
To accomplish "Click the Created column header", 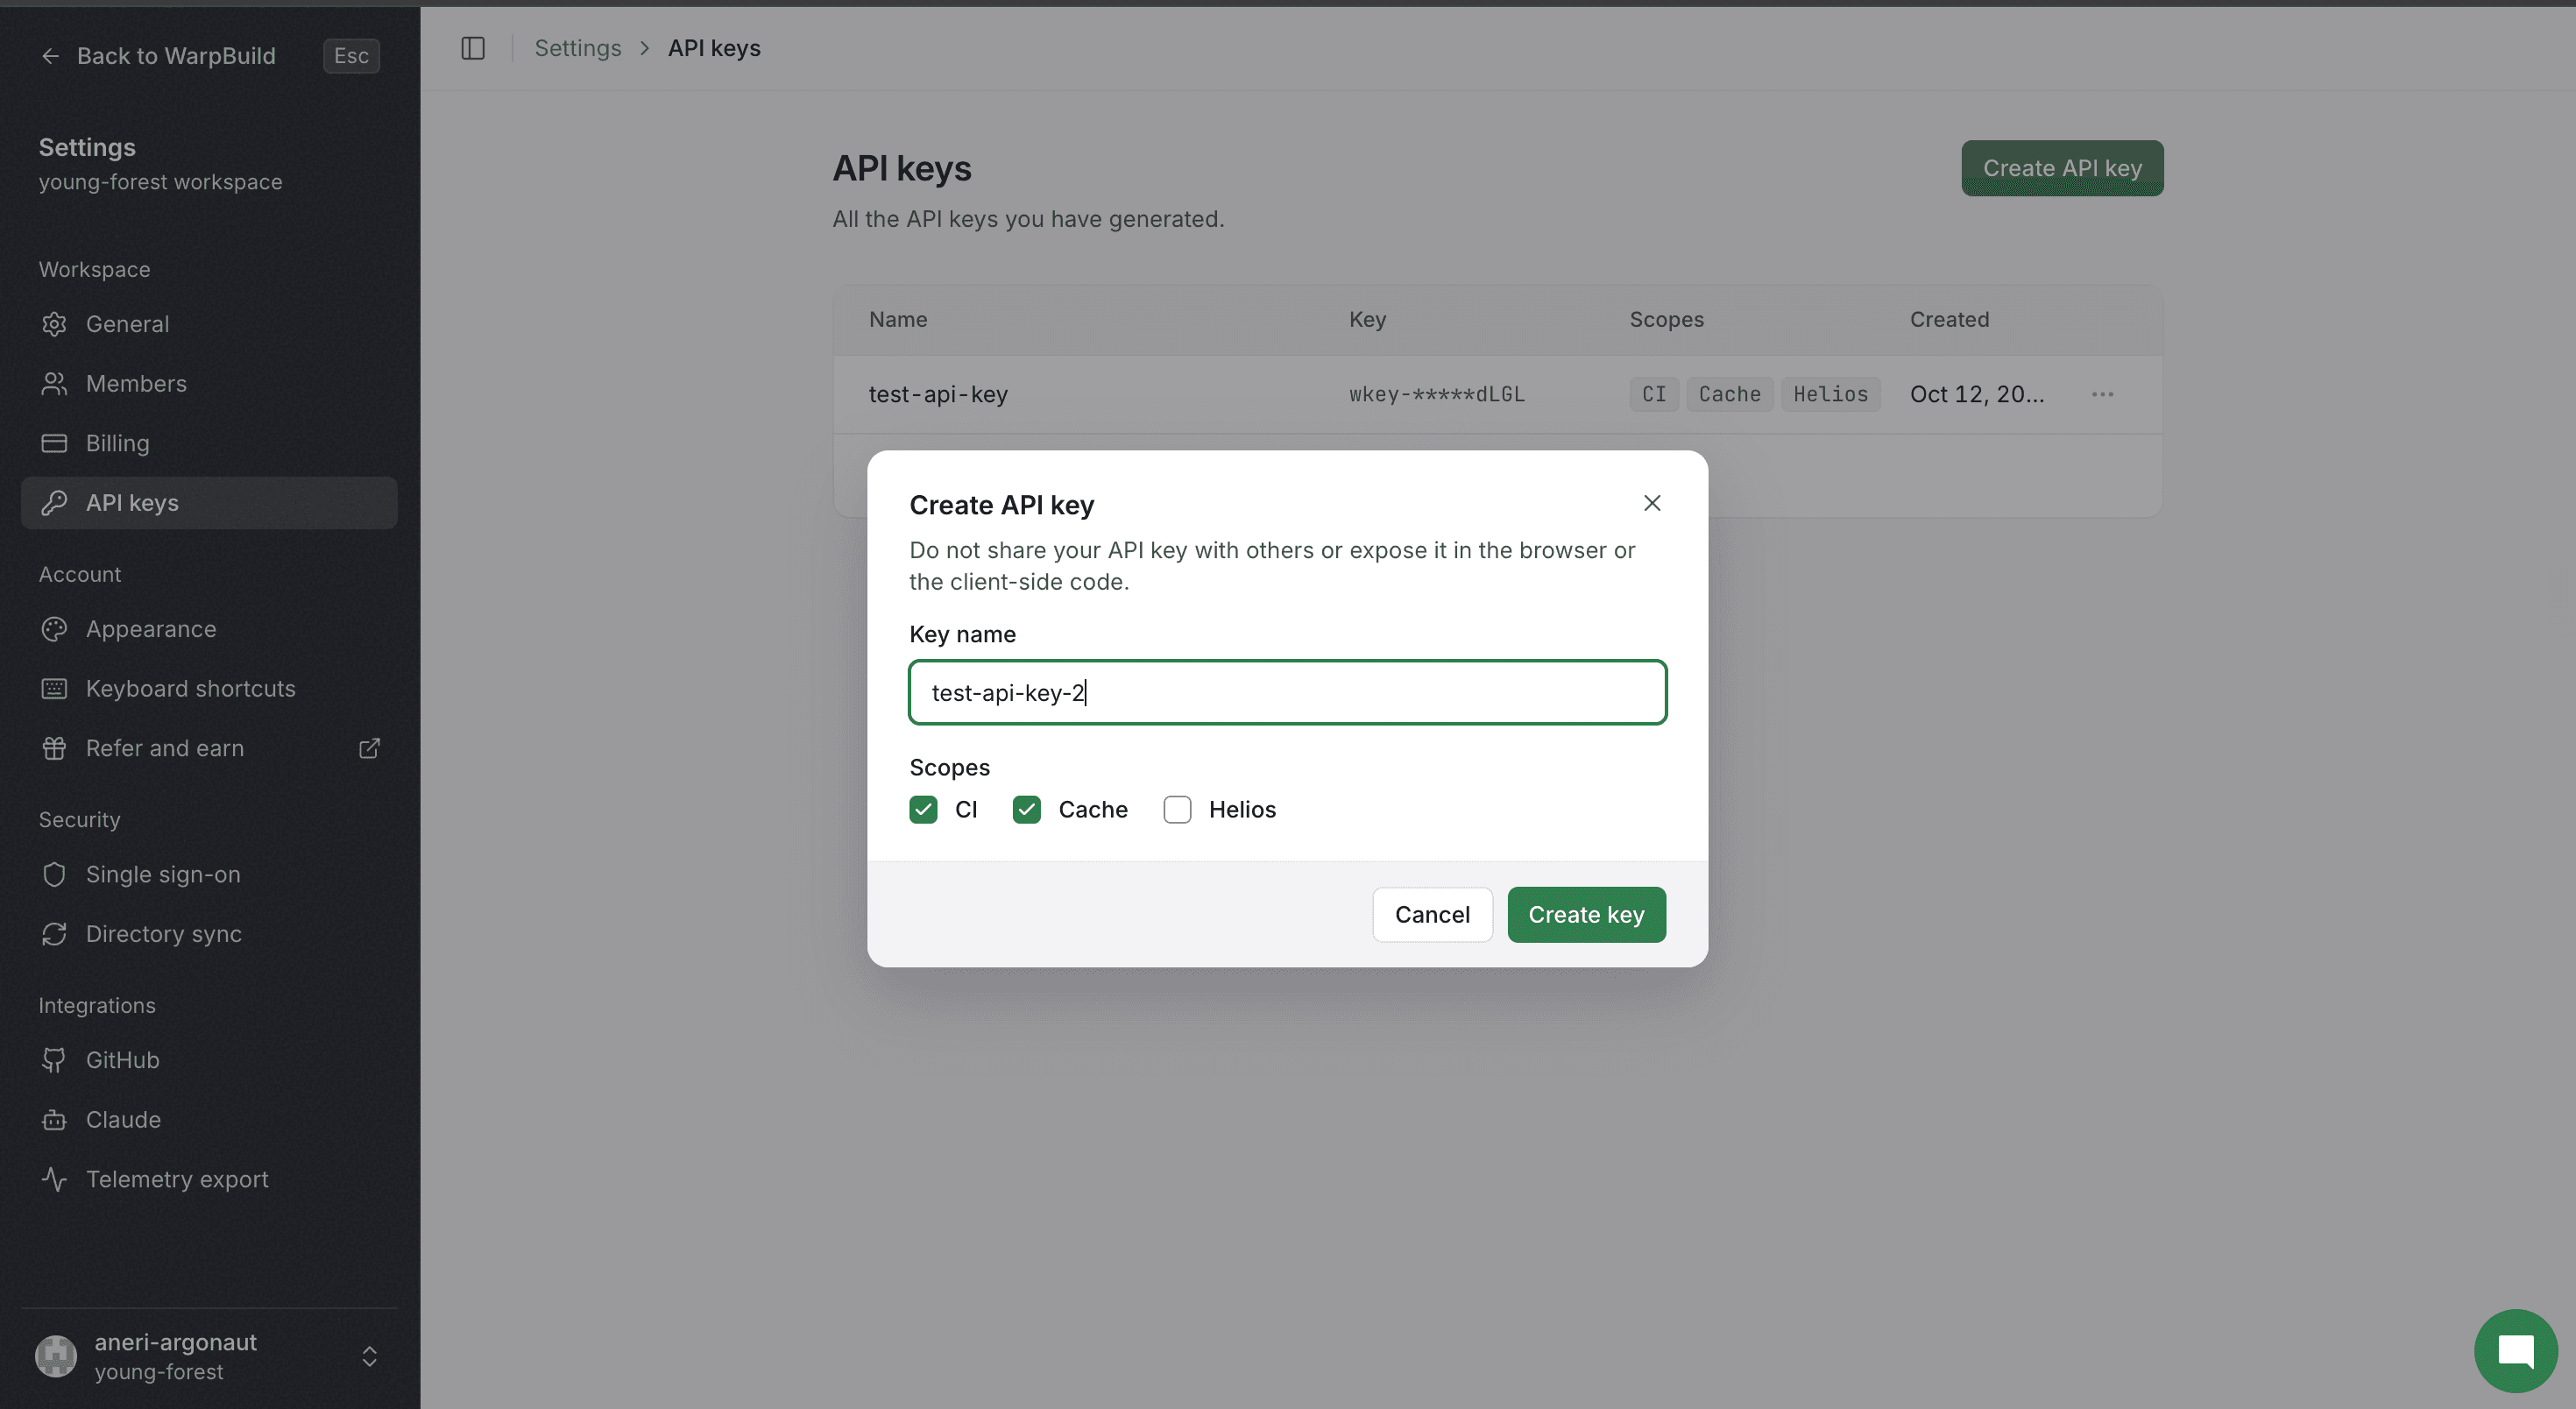I will 1949,319.
